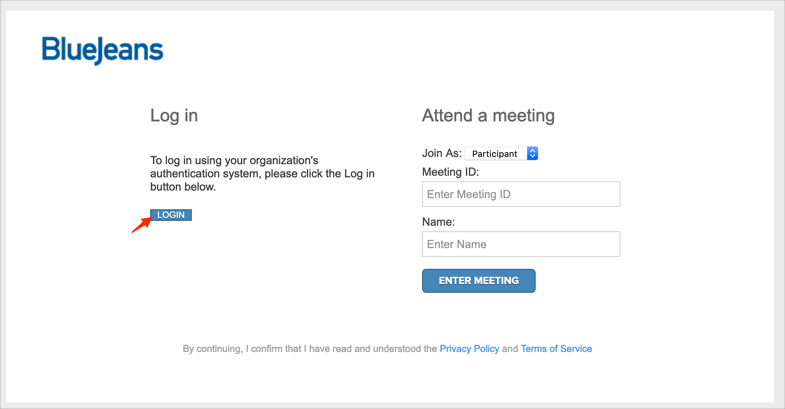Click the organization authentication instruction paragraph
Screen dimensions: 785x409
[262, 173]
